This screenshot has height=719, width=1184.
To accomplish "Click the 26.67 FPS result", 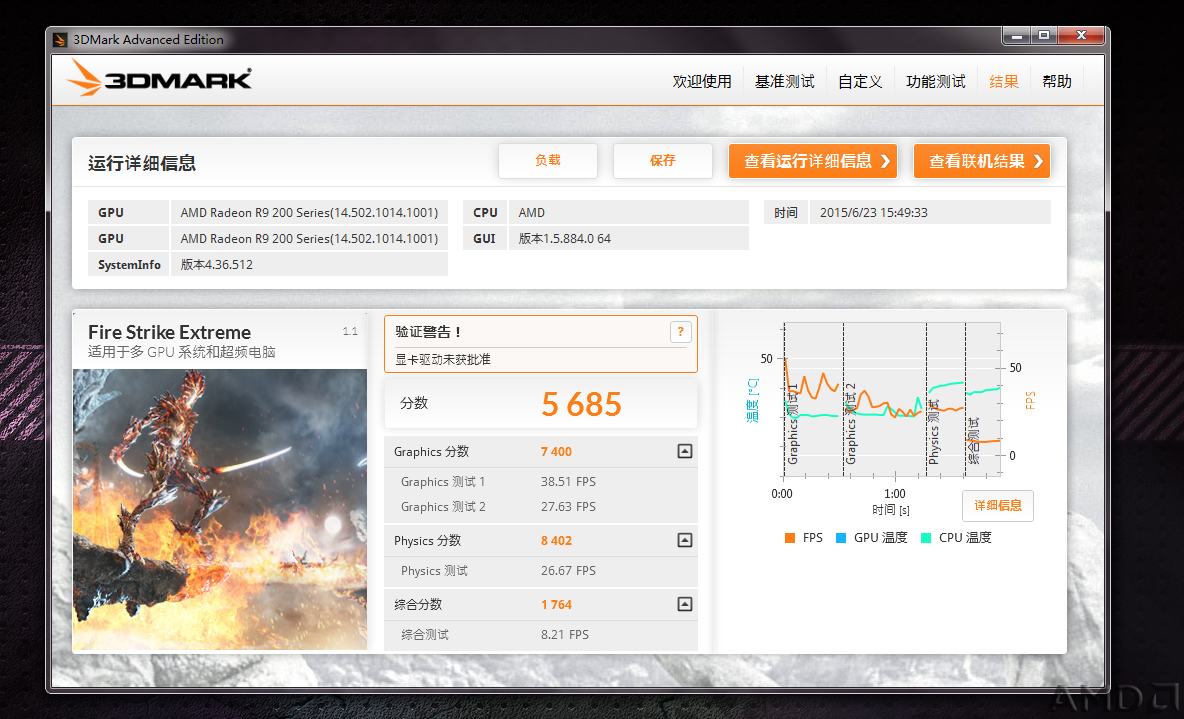I will click(x=568, y=571).
